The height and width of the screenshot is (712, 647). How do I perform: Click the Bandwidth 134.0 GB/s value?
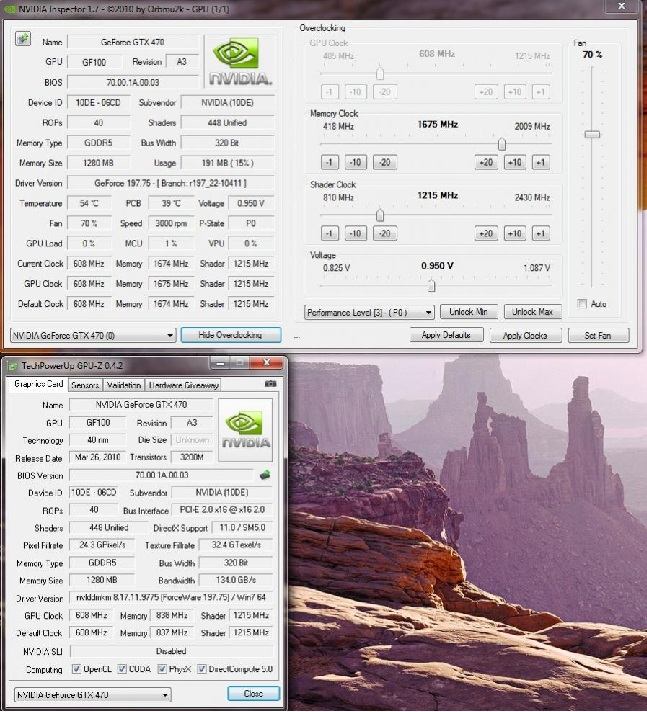236,580
